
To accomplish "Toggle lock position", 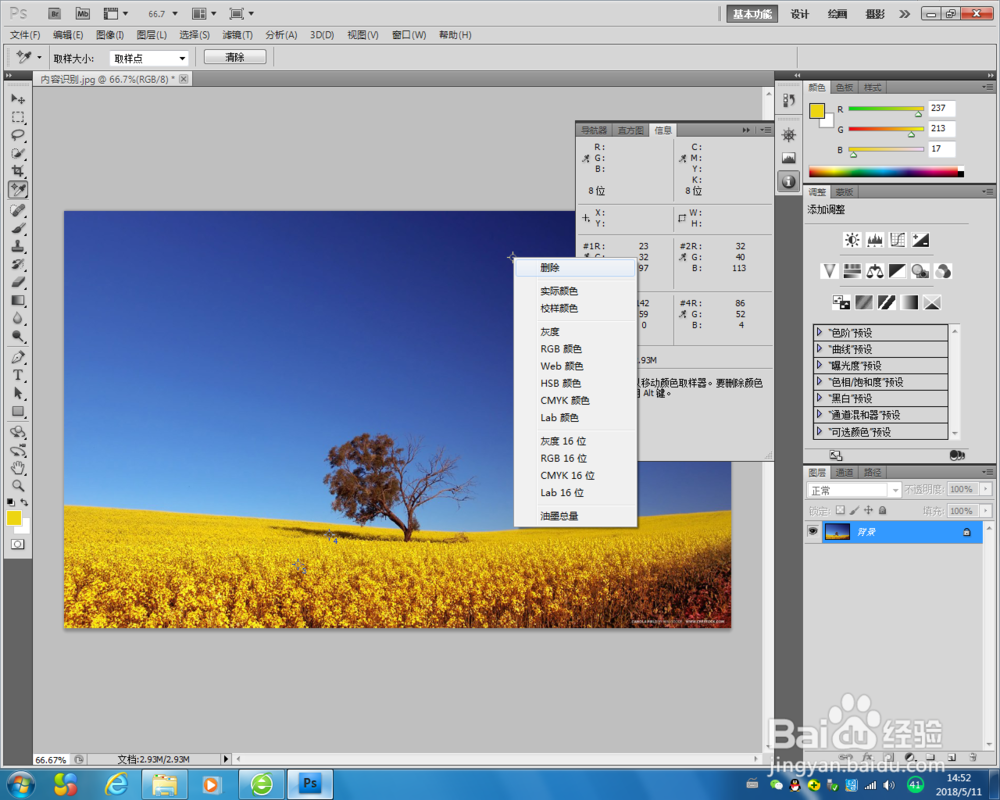I will pos(869,510).
